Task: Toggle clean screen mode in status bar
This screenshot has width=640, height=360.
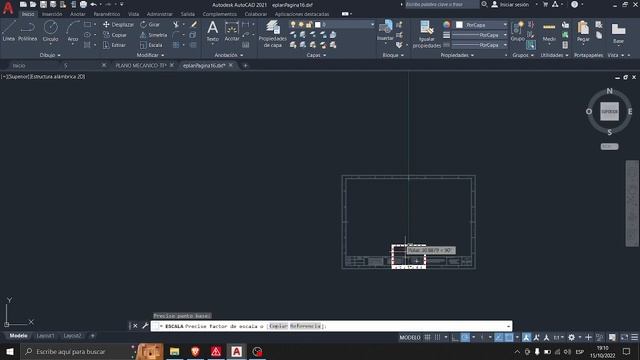Action: (x=624, y=337)
